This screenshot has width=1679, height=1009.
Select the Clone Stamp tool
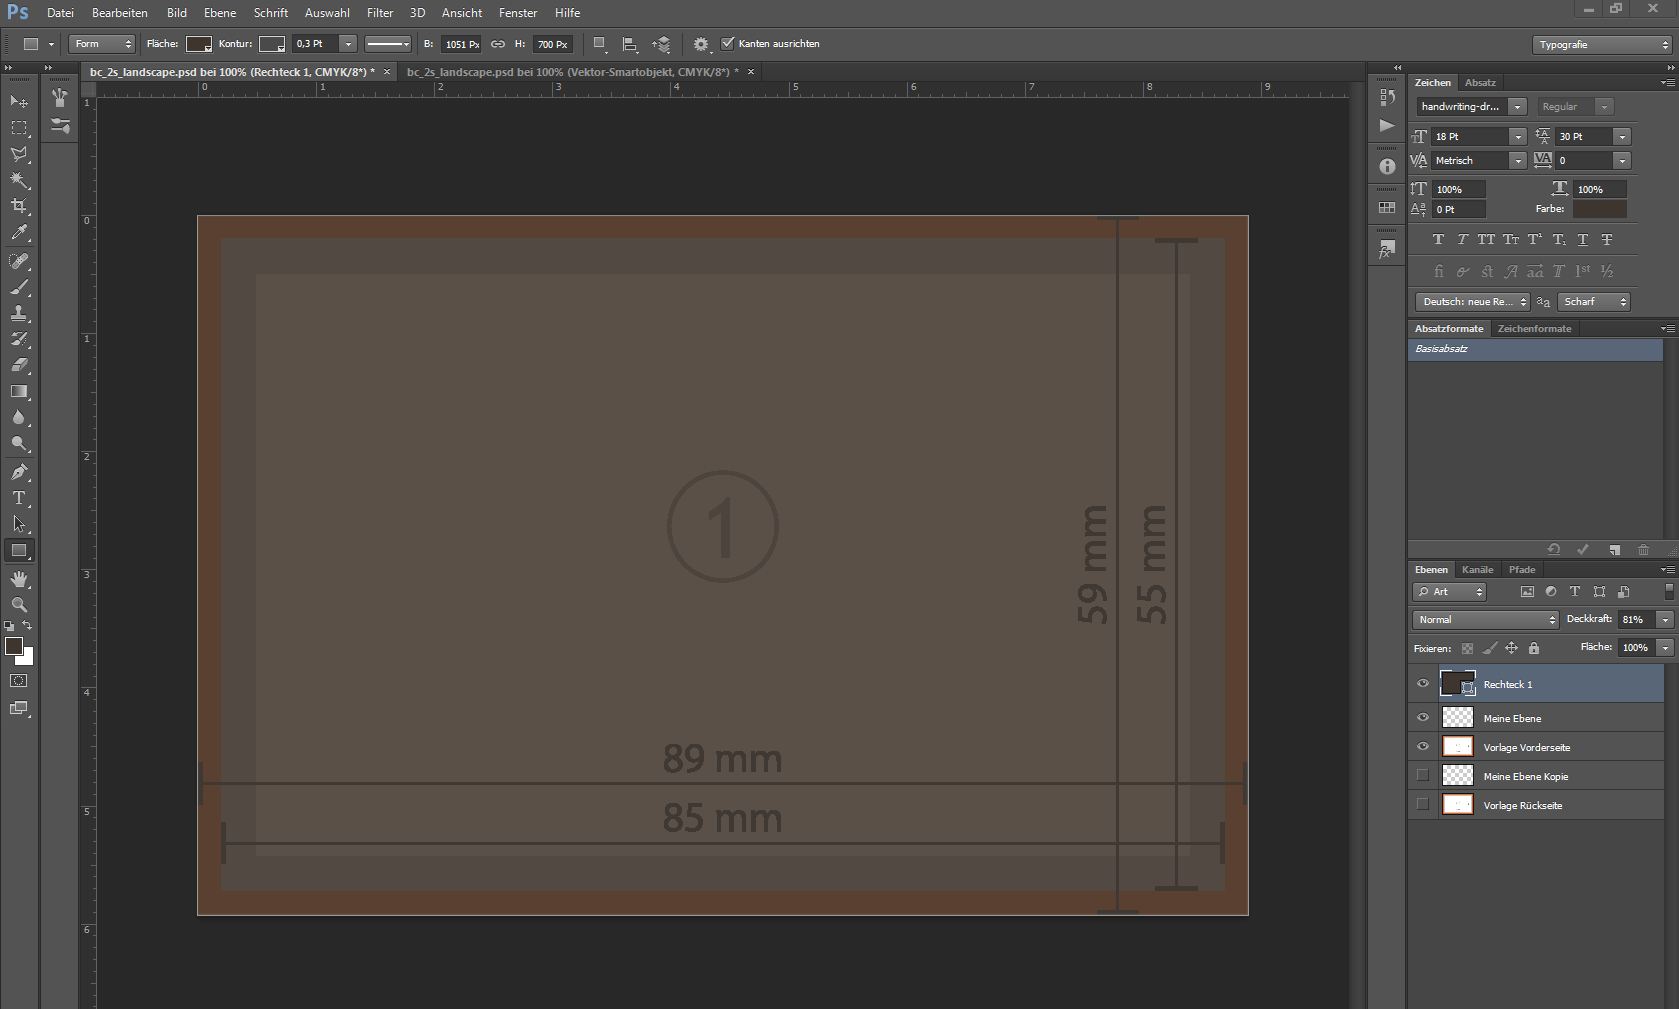(19, 313)
